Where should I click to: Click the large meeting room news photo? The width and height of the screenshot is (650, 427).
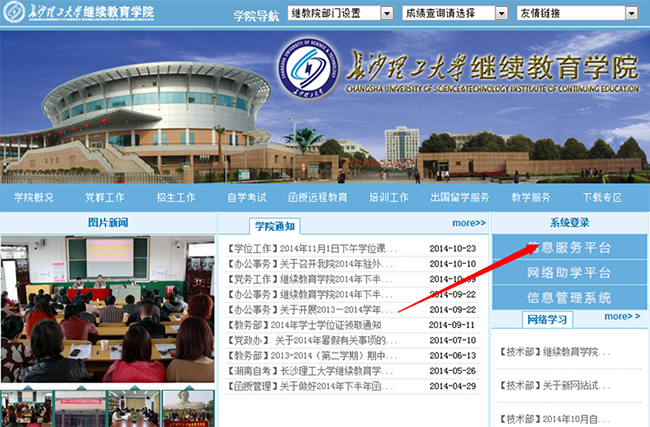coord(107,310)
